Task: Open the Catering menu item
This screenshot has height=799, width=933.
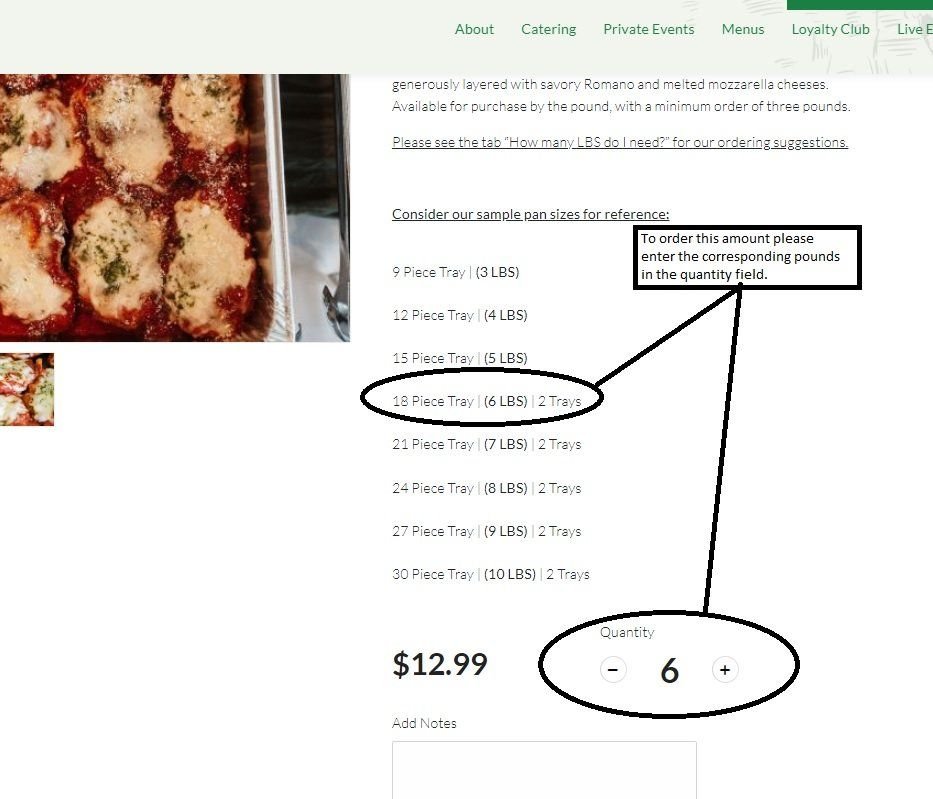Action: pyautogui.click(x=549, y=29)
